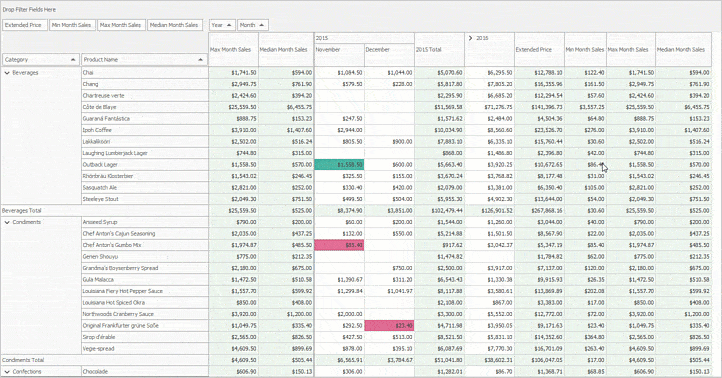Click Ipoh Coffee November value $2,944.00
This screenshot has height=378, width=722.
click(x=339, y=130)
